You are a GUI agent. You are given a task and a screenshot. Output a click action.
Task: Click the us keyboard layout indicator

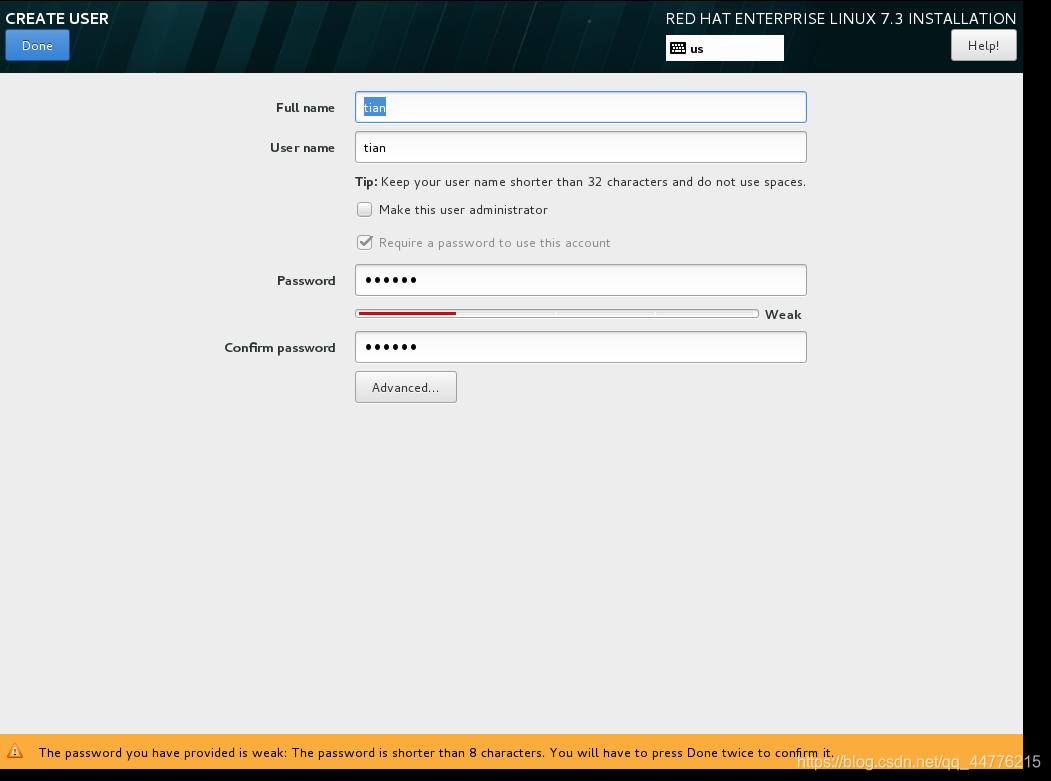pos(725,48)
